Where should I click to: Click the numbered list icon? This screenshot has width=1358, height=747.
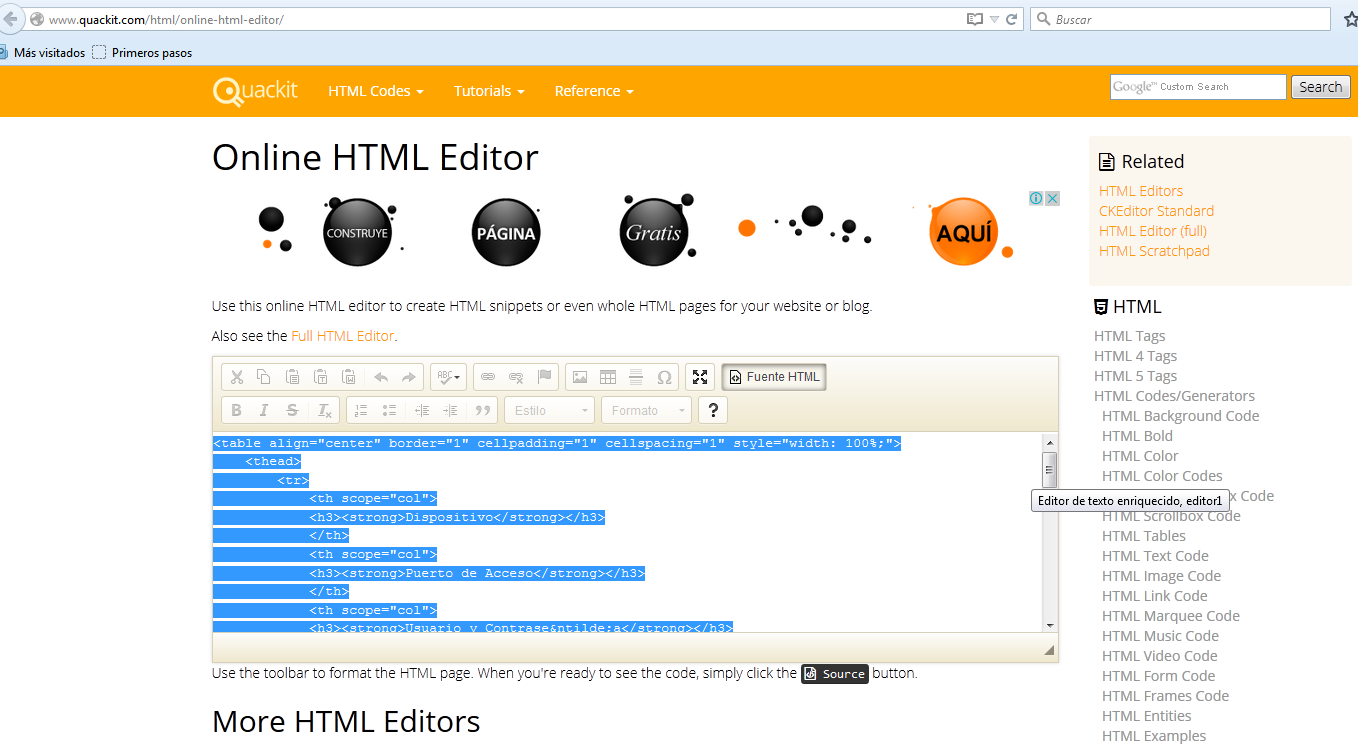tap(361, 410)
